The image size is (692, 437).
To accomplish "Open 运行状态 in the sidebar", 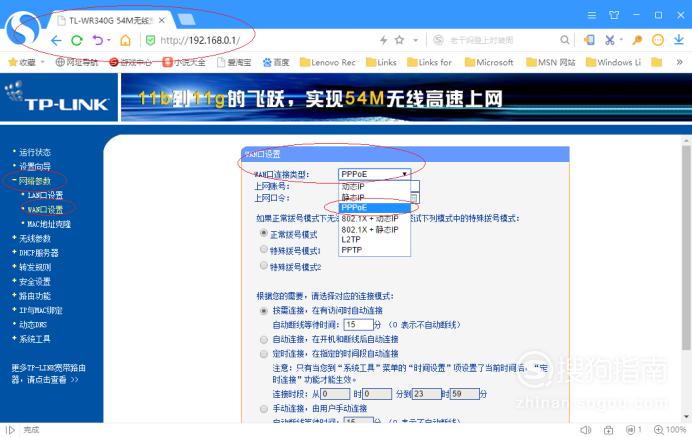I will click(x=35, y=152).
